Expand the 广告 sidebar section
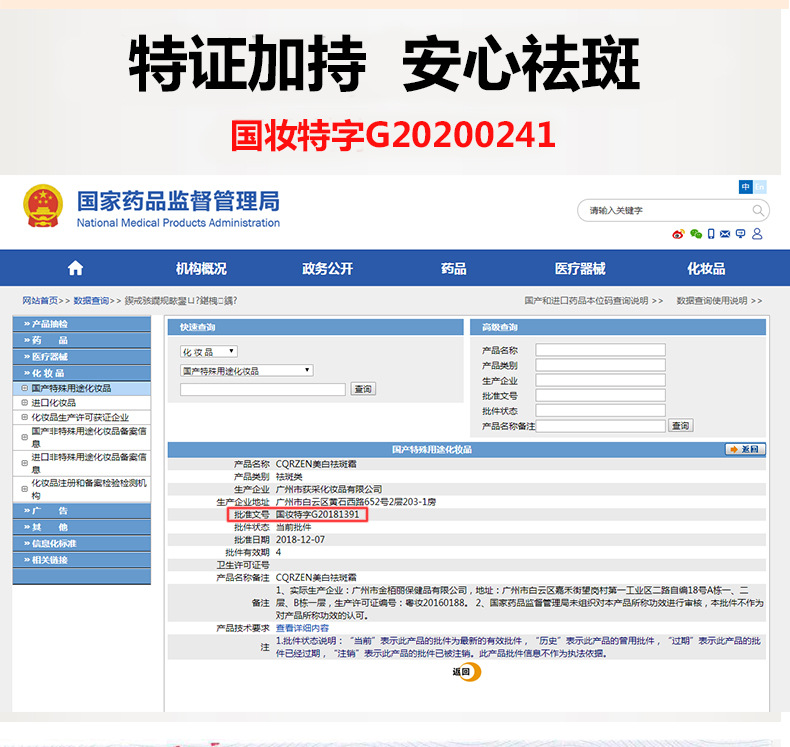790x747 pixels. (x=82, y=511)
